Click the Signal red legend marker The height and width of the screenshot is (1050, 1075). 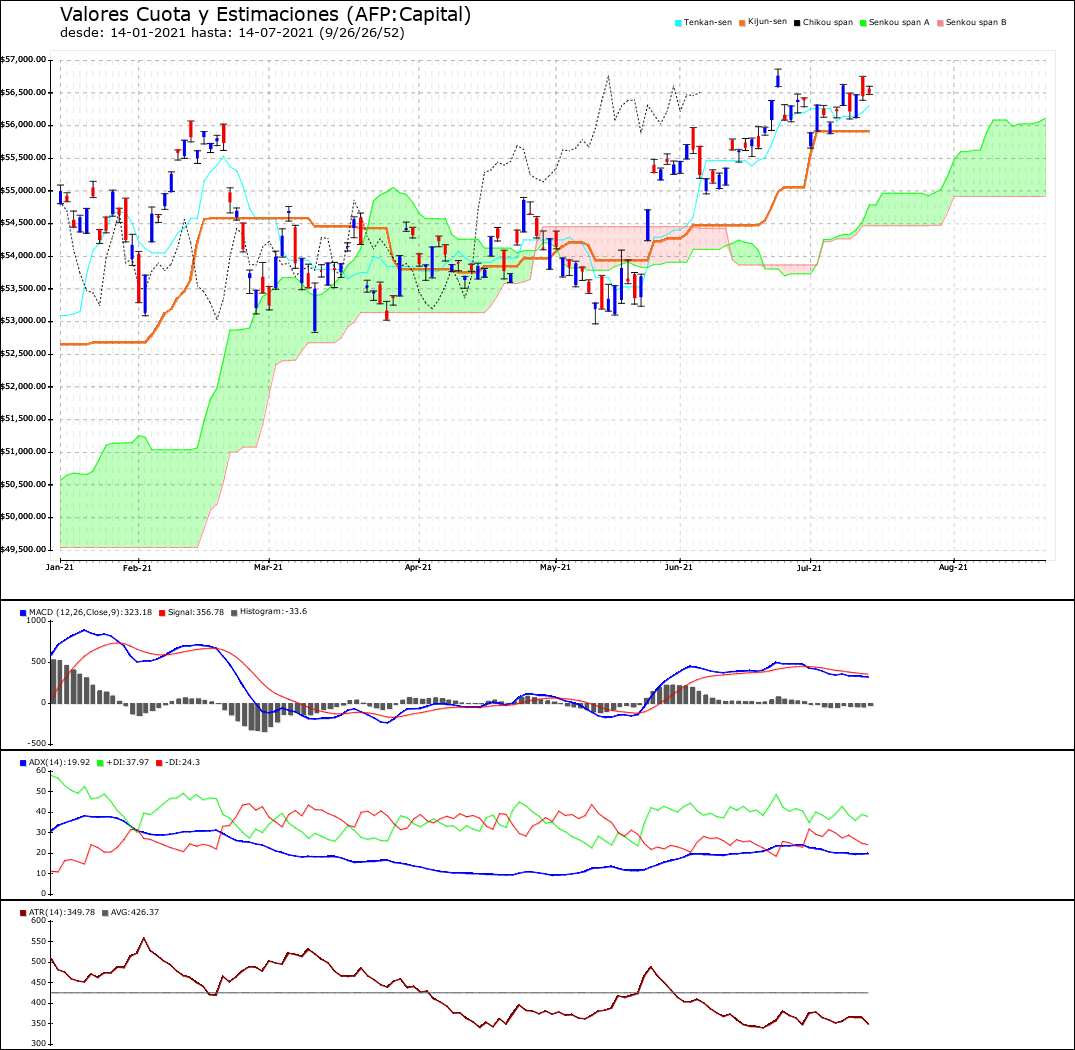pyautogui.click(x=162, y=613)
